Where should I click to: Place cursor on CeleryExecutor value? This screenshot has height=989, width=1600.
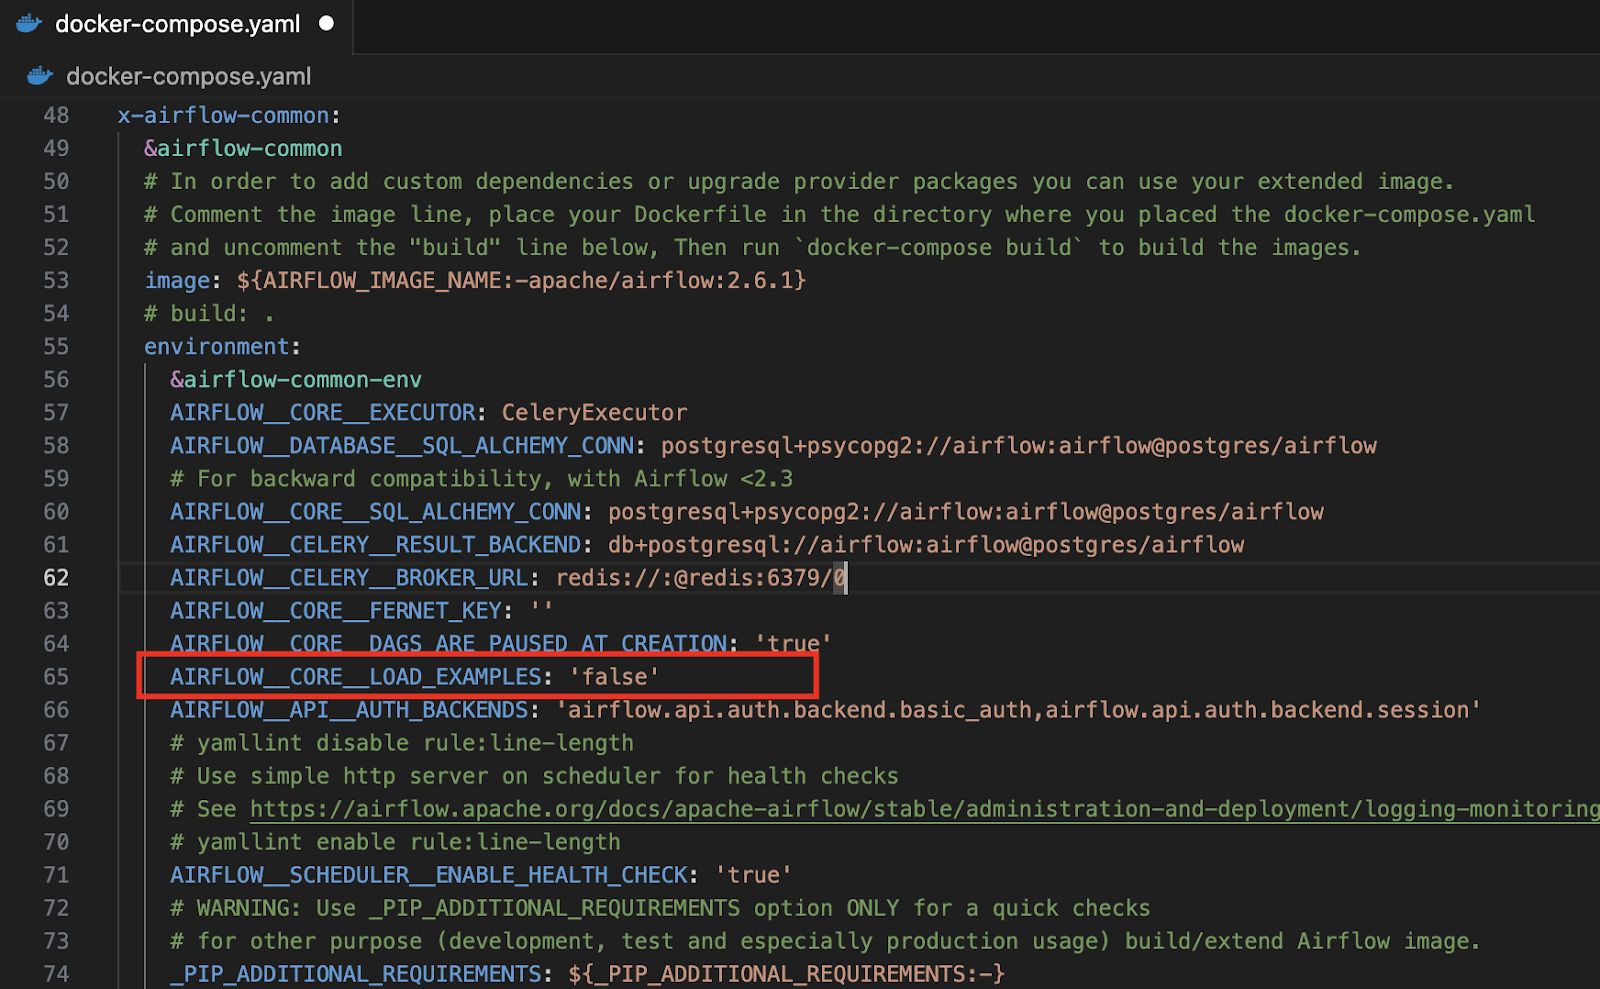pyautogui.click(x=594, y=412)
